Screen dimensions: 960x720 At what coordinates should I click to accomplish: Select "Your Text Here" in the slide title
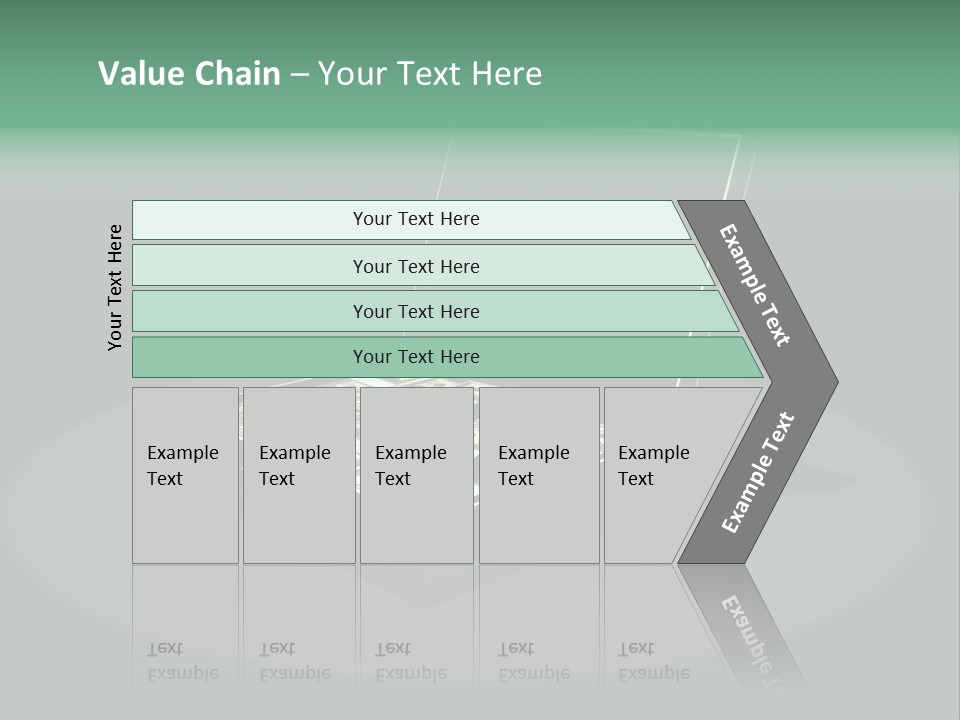(430, 74)
